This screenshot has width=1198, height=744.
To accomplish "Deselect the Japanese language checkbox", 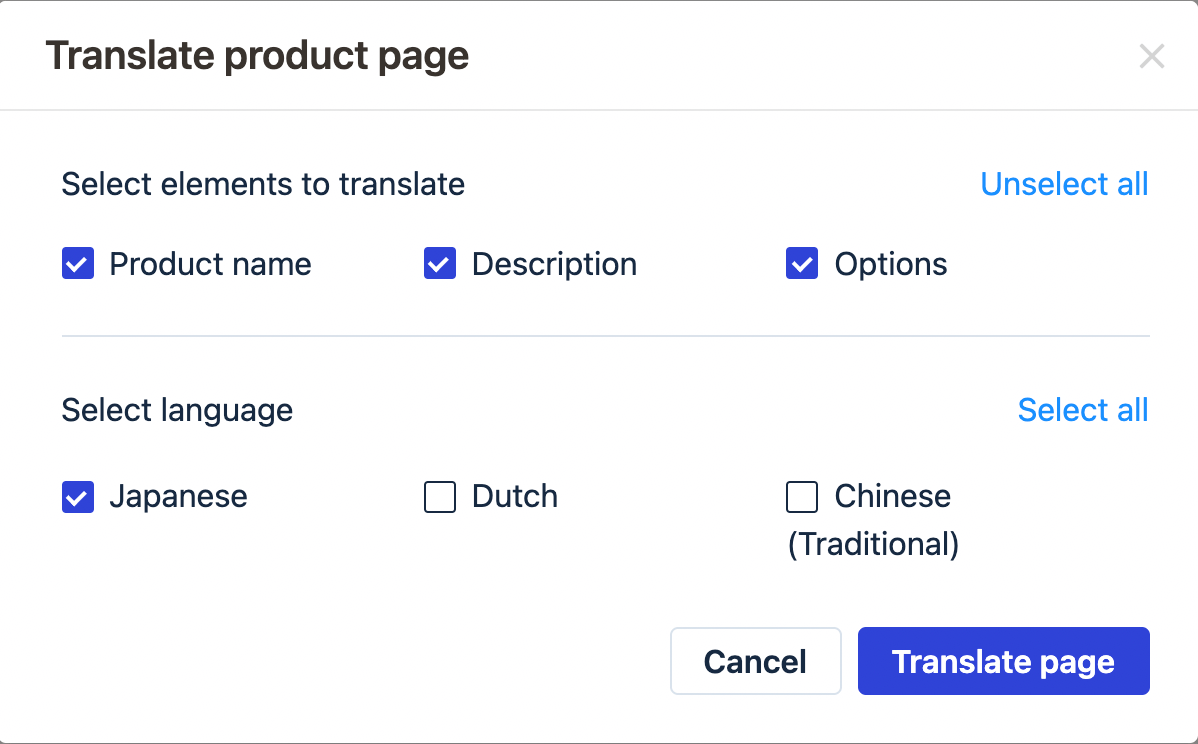I will [78, 497].
